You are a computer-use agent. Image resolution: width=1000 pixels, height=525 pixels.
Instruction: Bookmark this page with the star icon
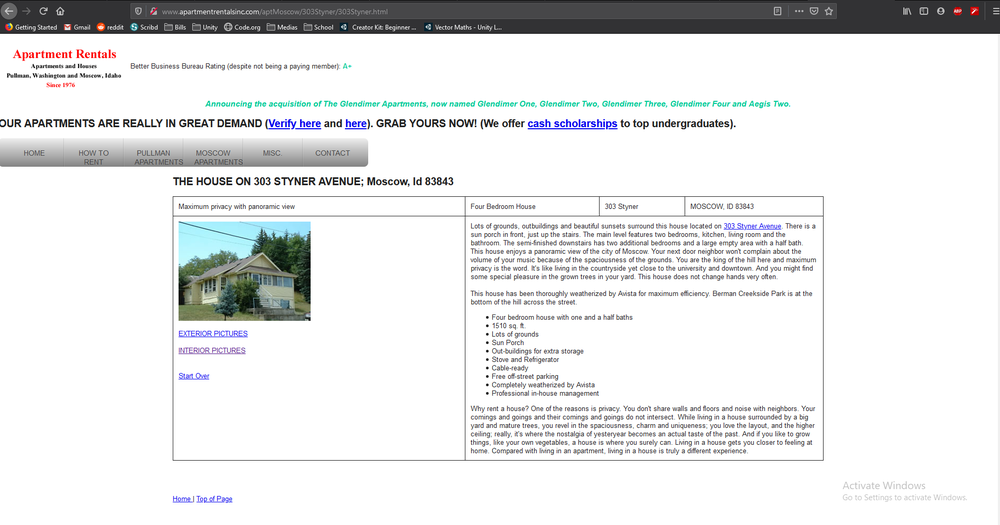tap(829, 10)
